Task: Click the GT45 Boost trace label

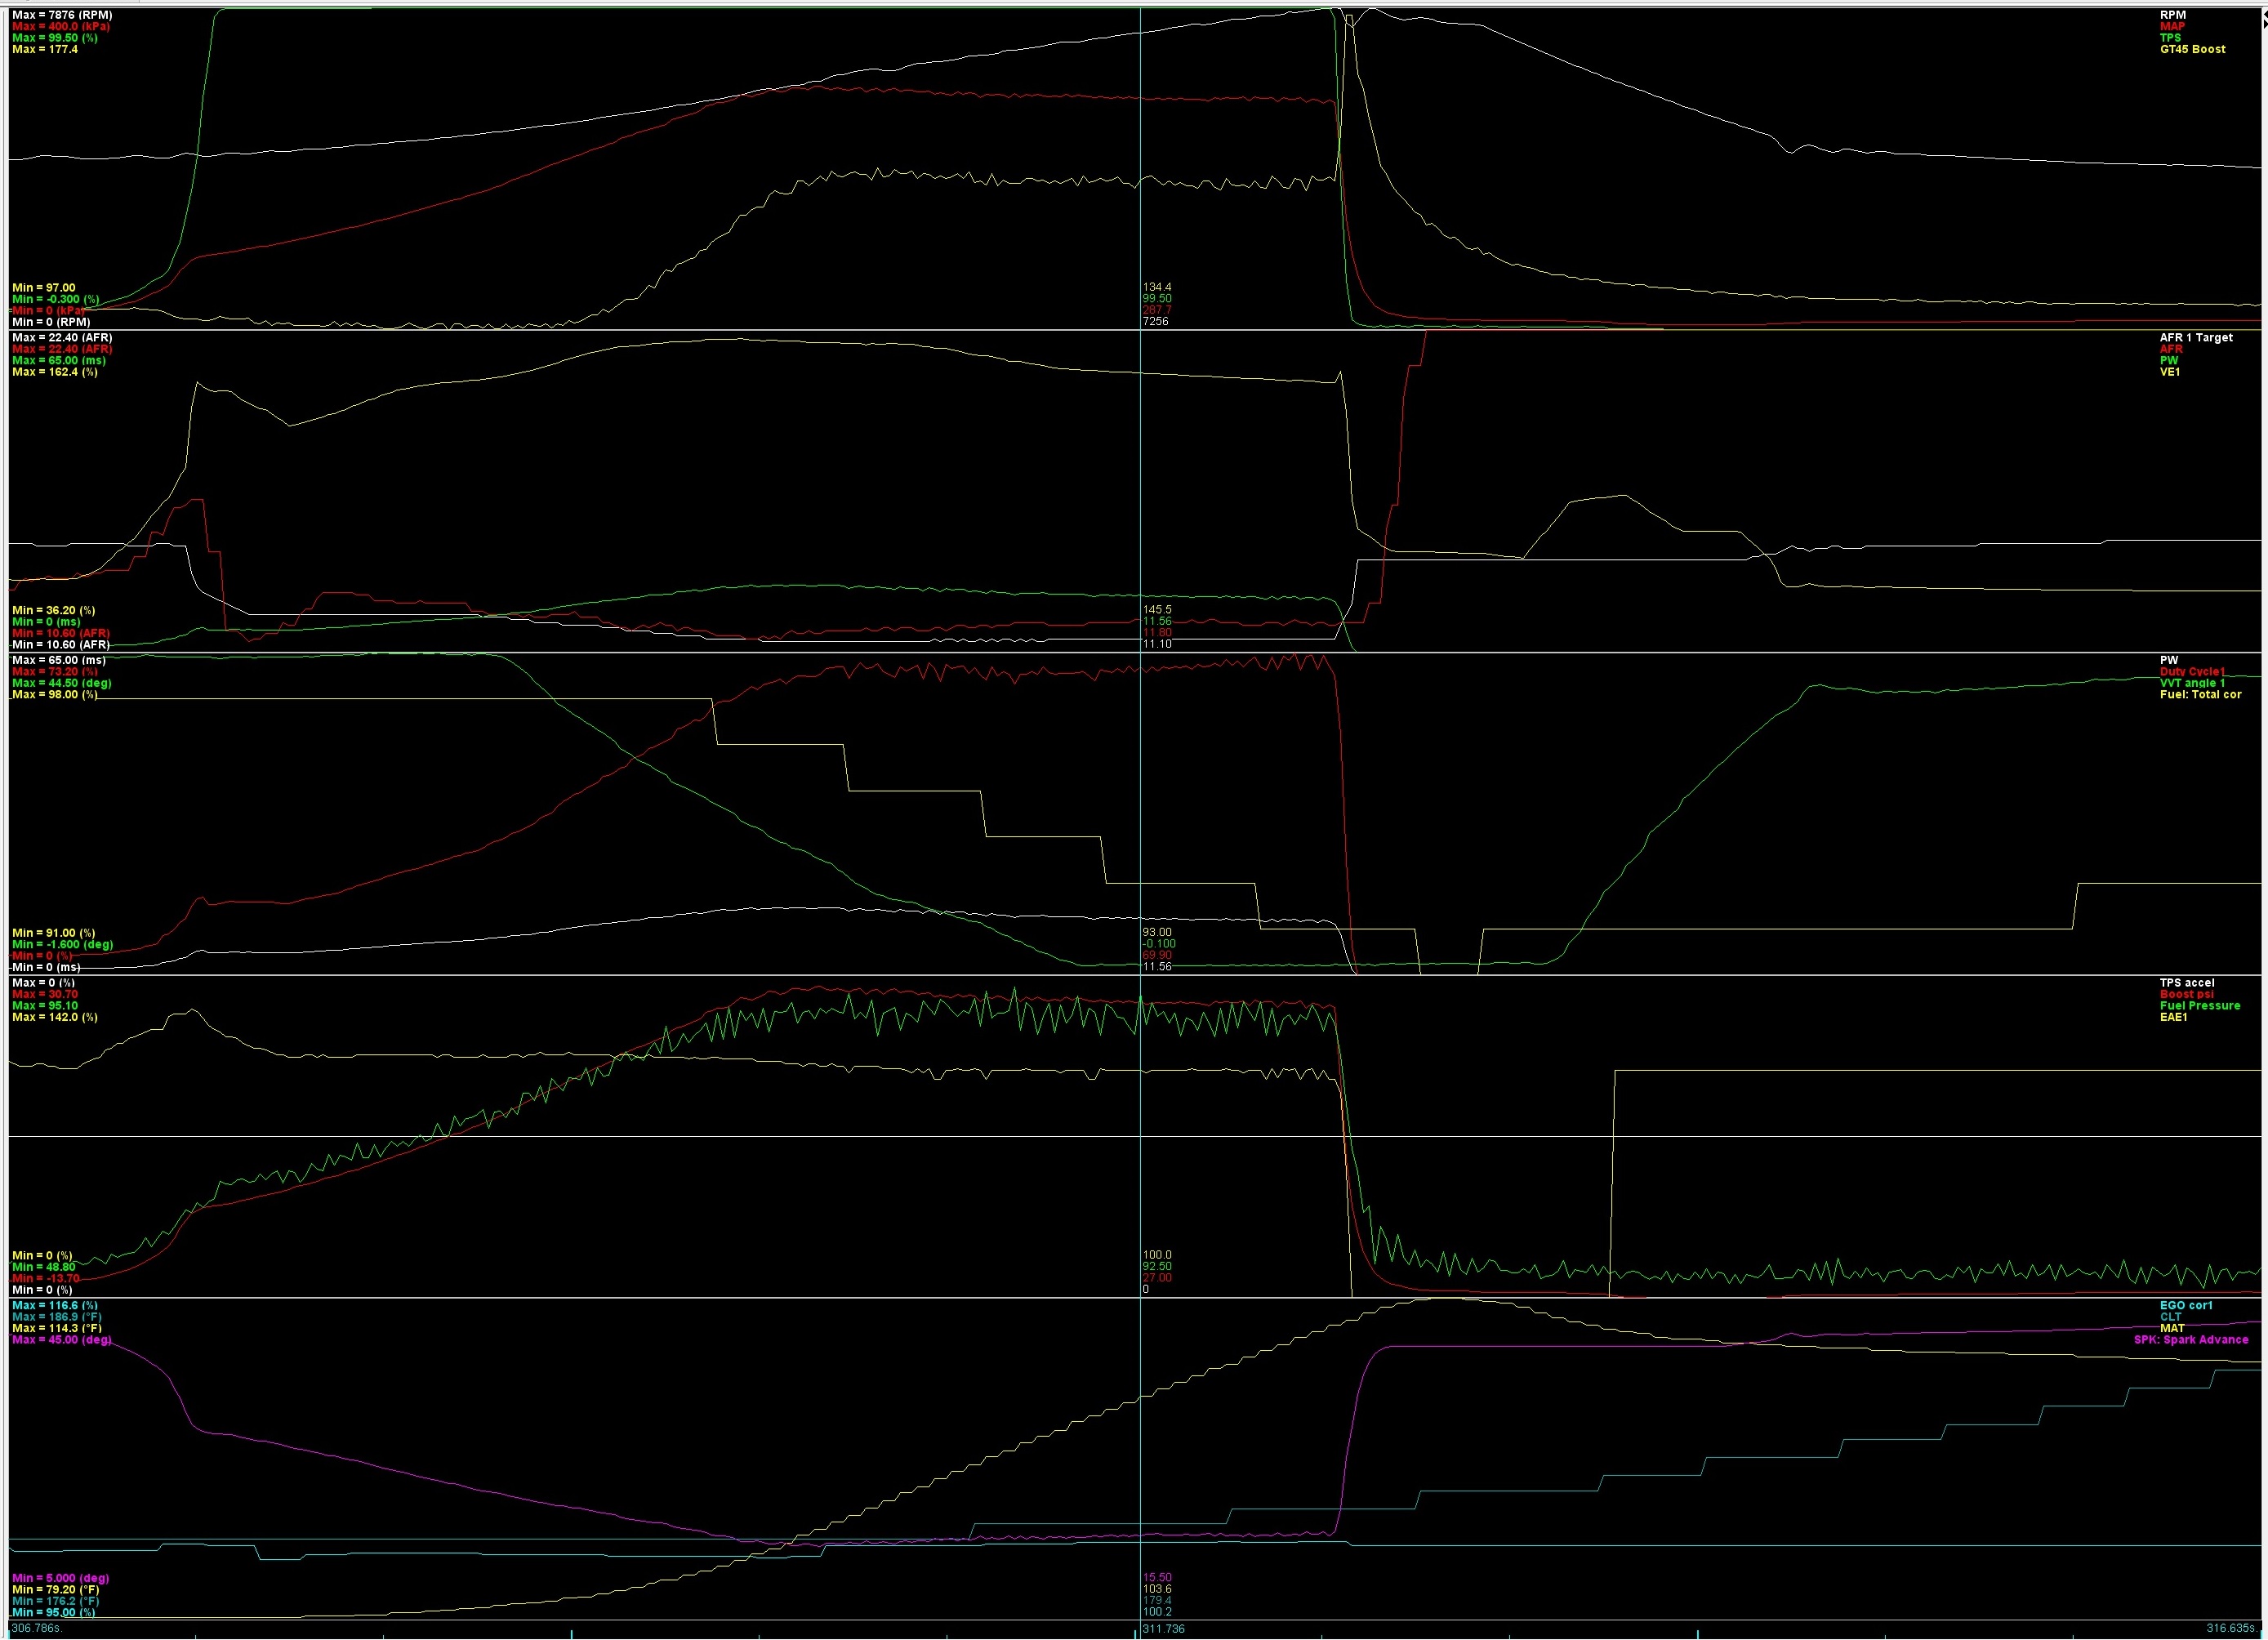Action: tap(2192, 49)
